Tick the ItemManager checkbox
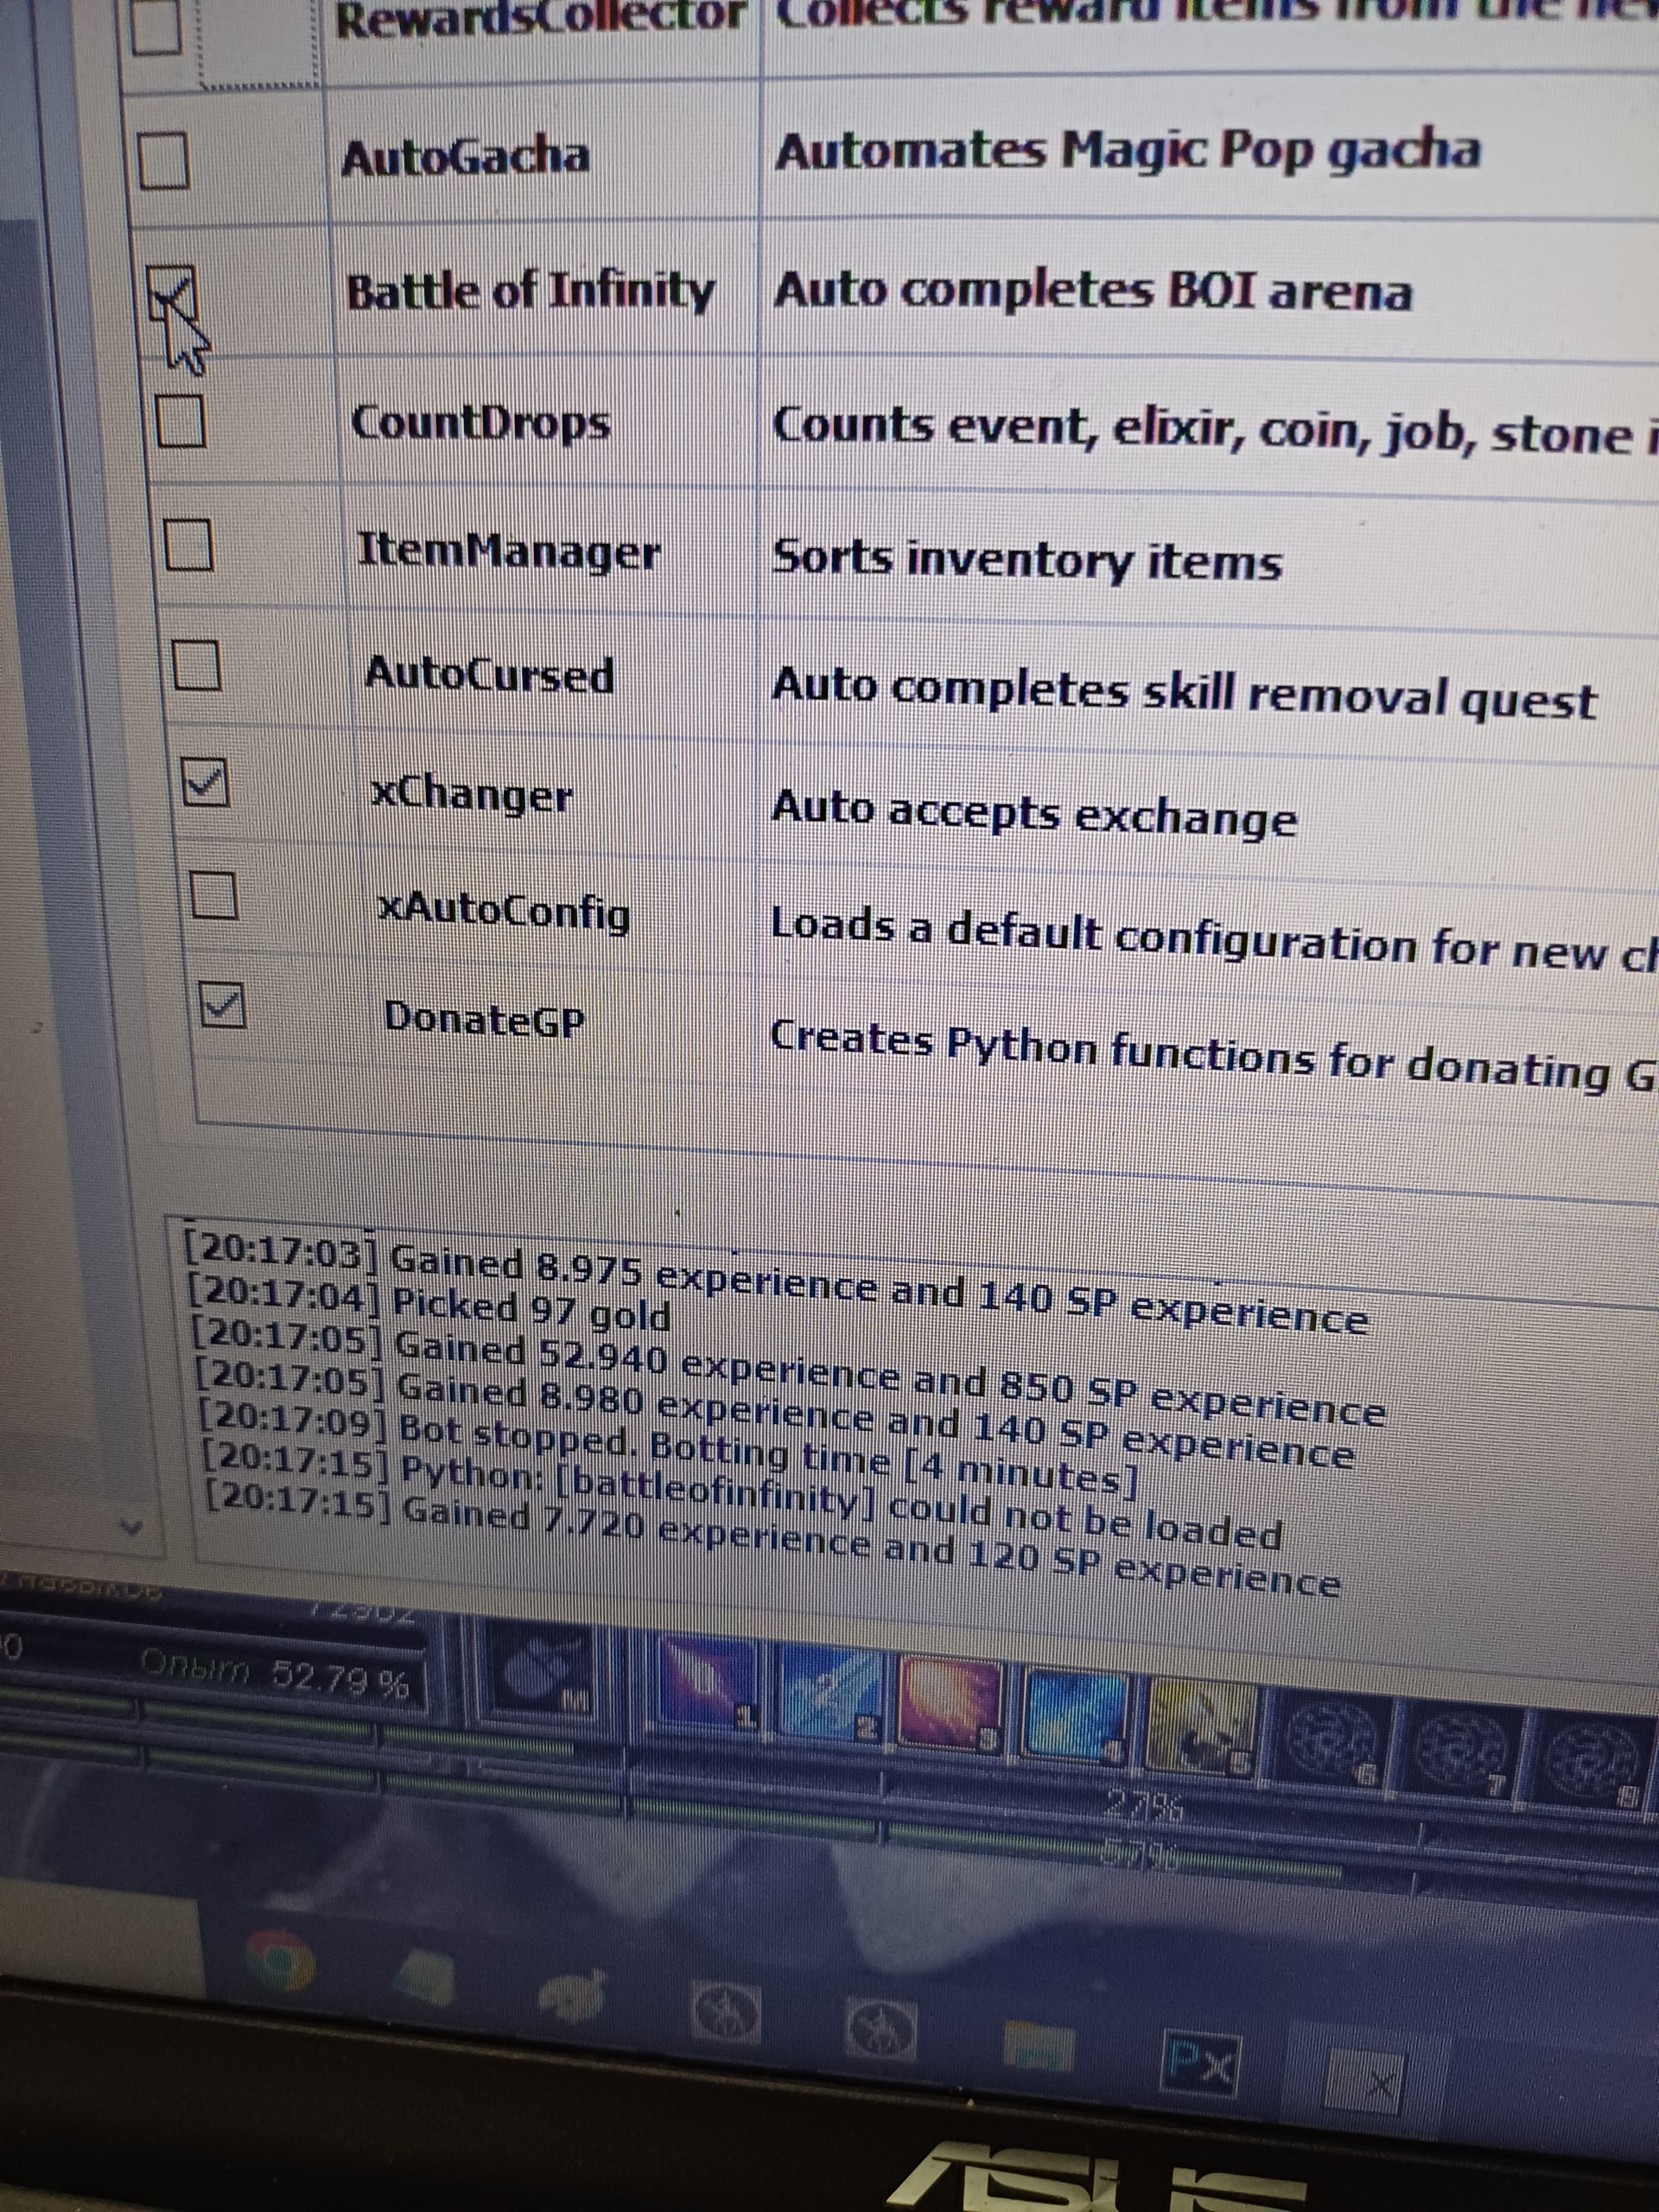1659x2212 pixels. click(188, 545)
